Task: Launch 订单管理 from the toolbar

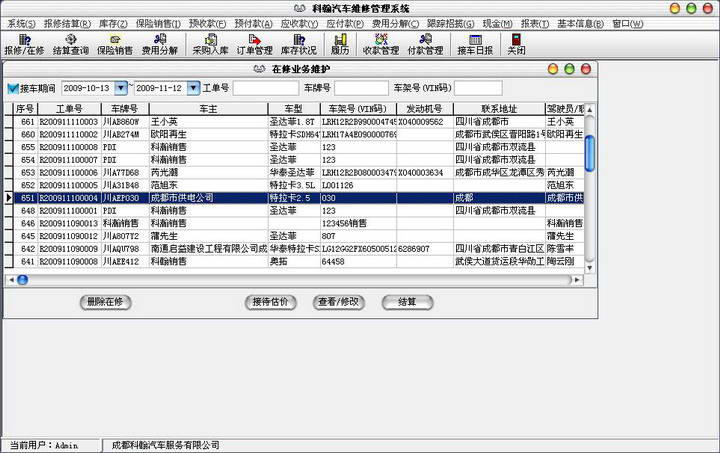Action: coord(254,44)
